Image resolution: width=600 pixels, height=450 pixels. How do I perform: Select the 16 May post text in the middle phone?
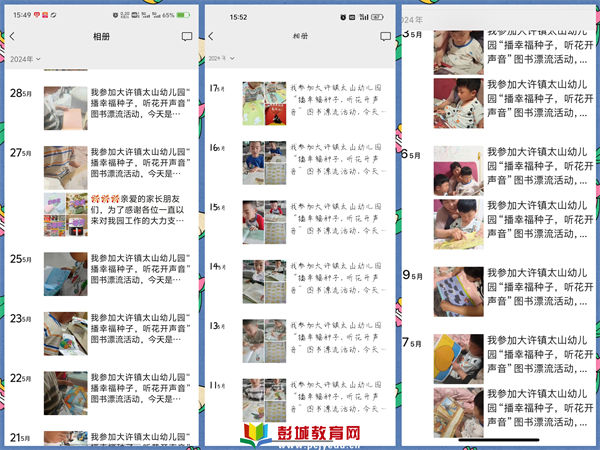(338, 159)
